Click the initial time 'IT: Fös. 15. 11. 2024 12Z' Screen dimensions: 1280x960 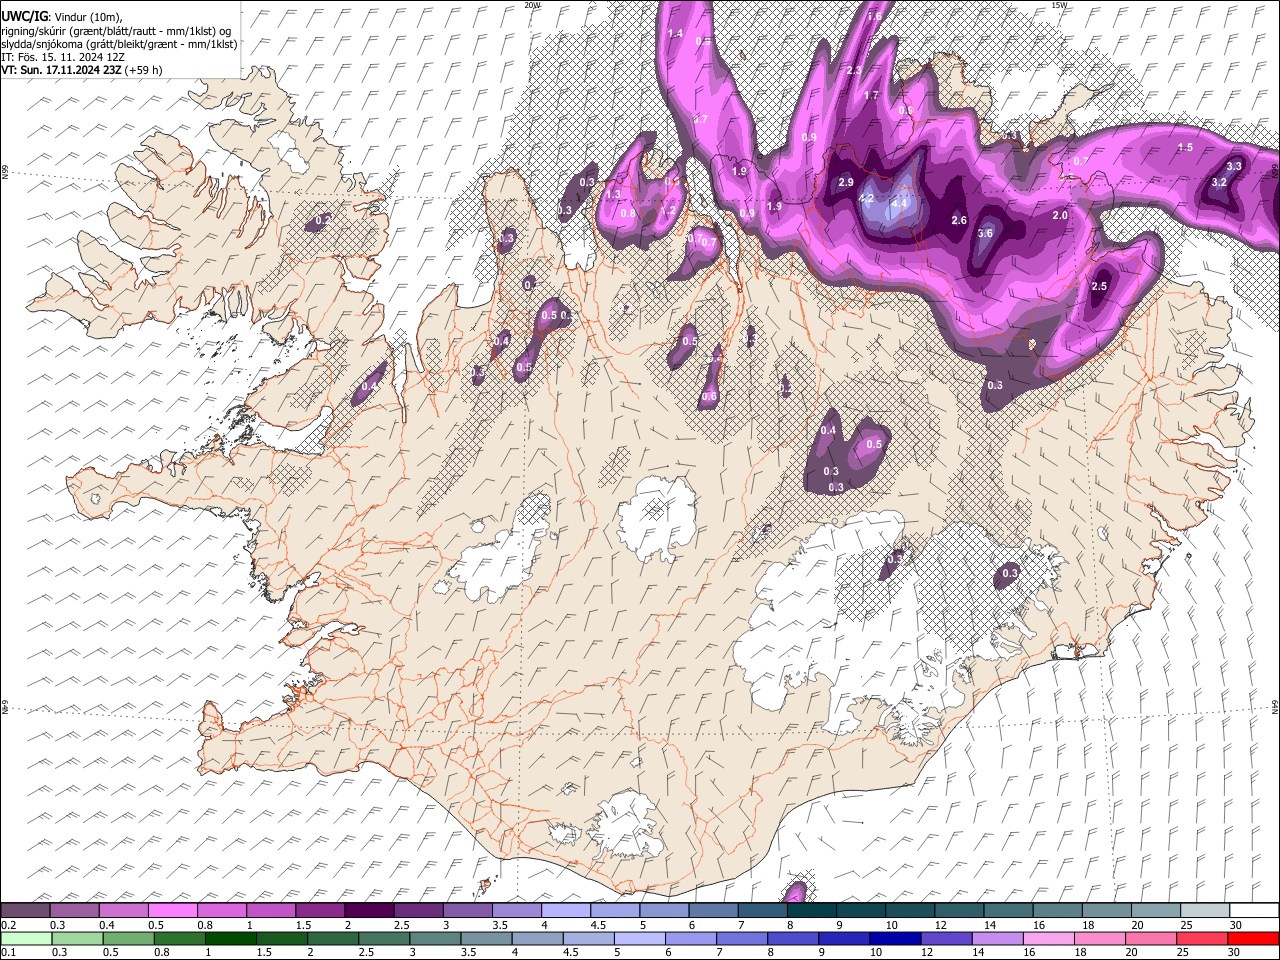(63, 57)
